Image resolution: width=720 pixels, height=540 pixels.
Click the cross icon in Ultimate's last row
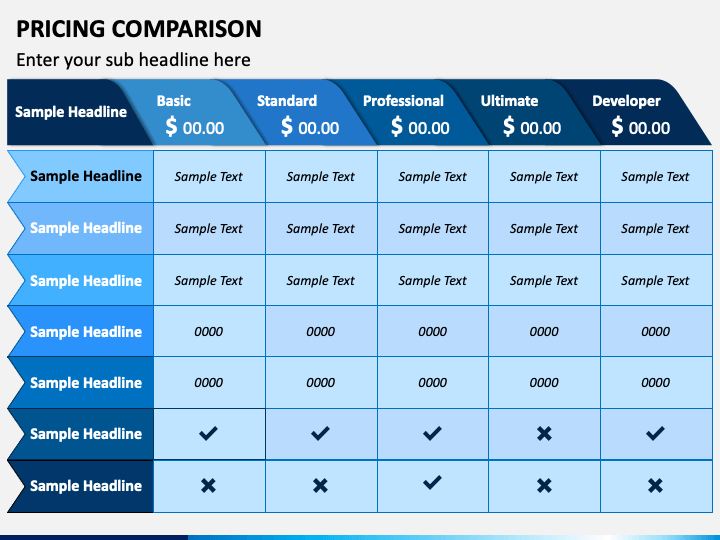point(544,485)
